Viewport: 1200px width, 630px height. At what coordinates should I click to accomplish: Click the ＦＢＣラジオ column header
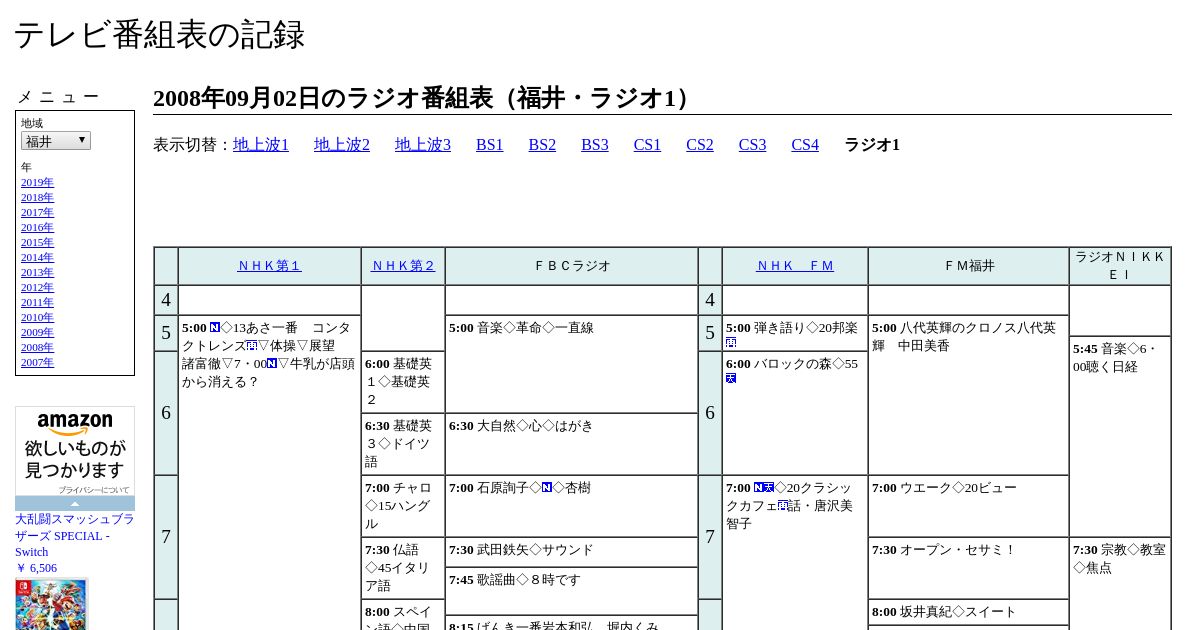571,266
